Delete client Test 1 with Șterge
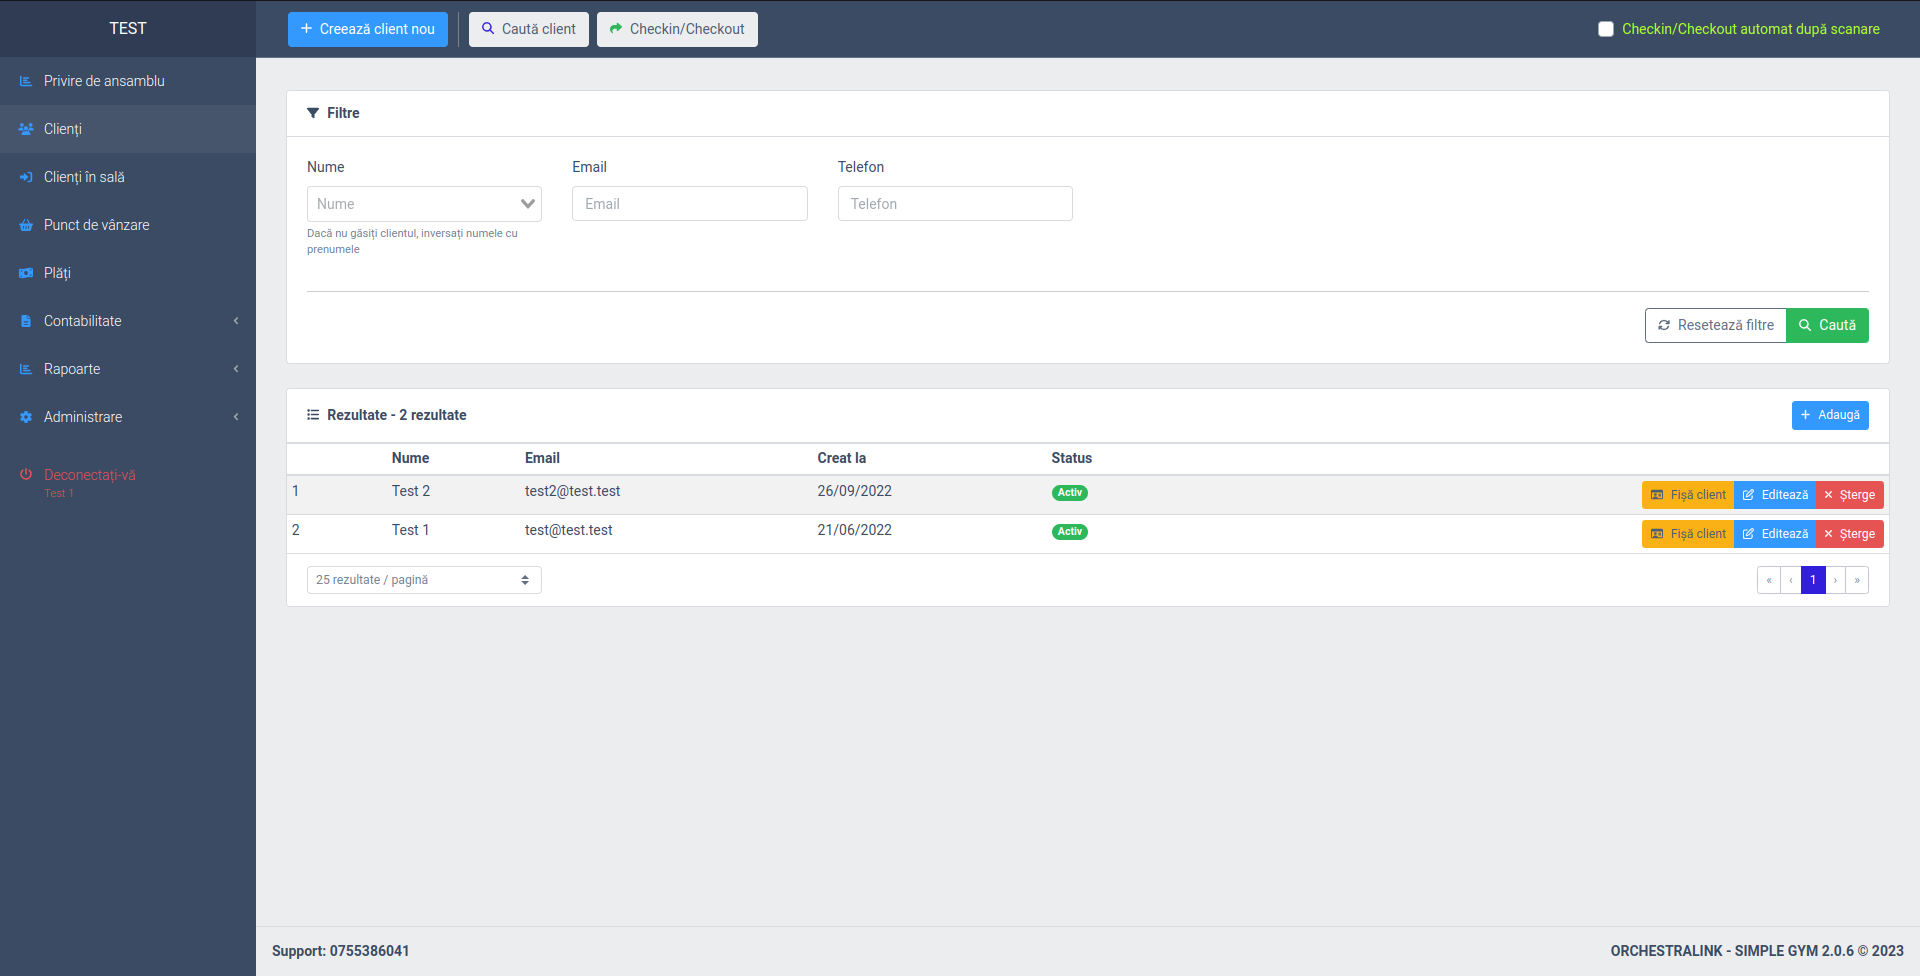 (1849, 534)
